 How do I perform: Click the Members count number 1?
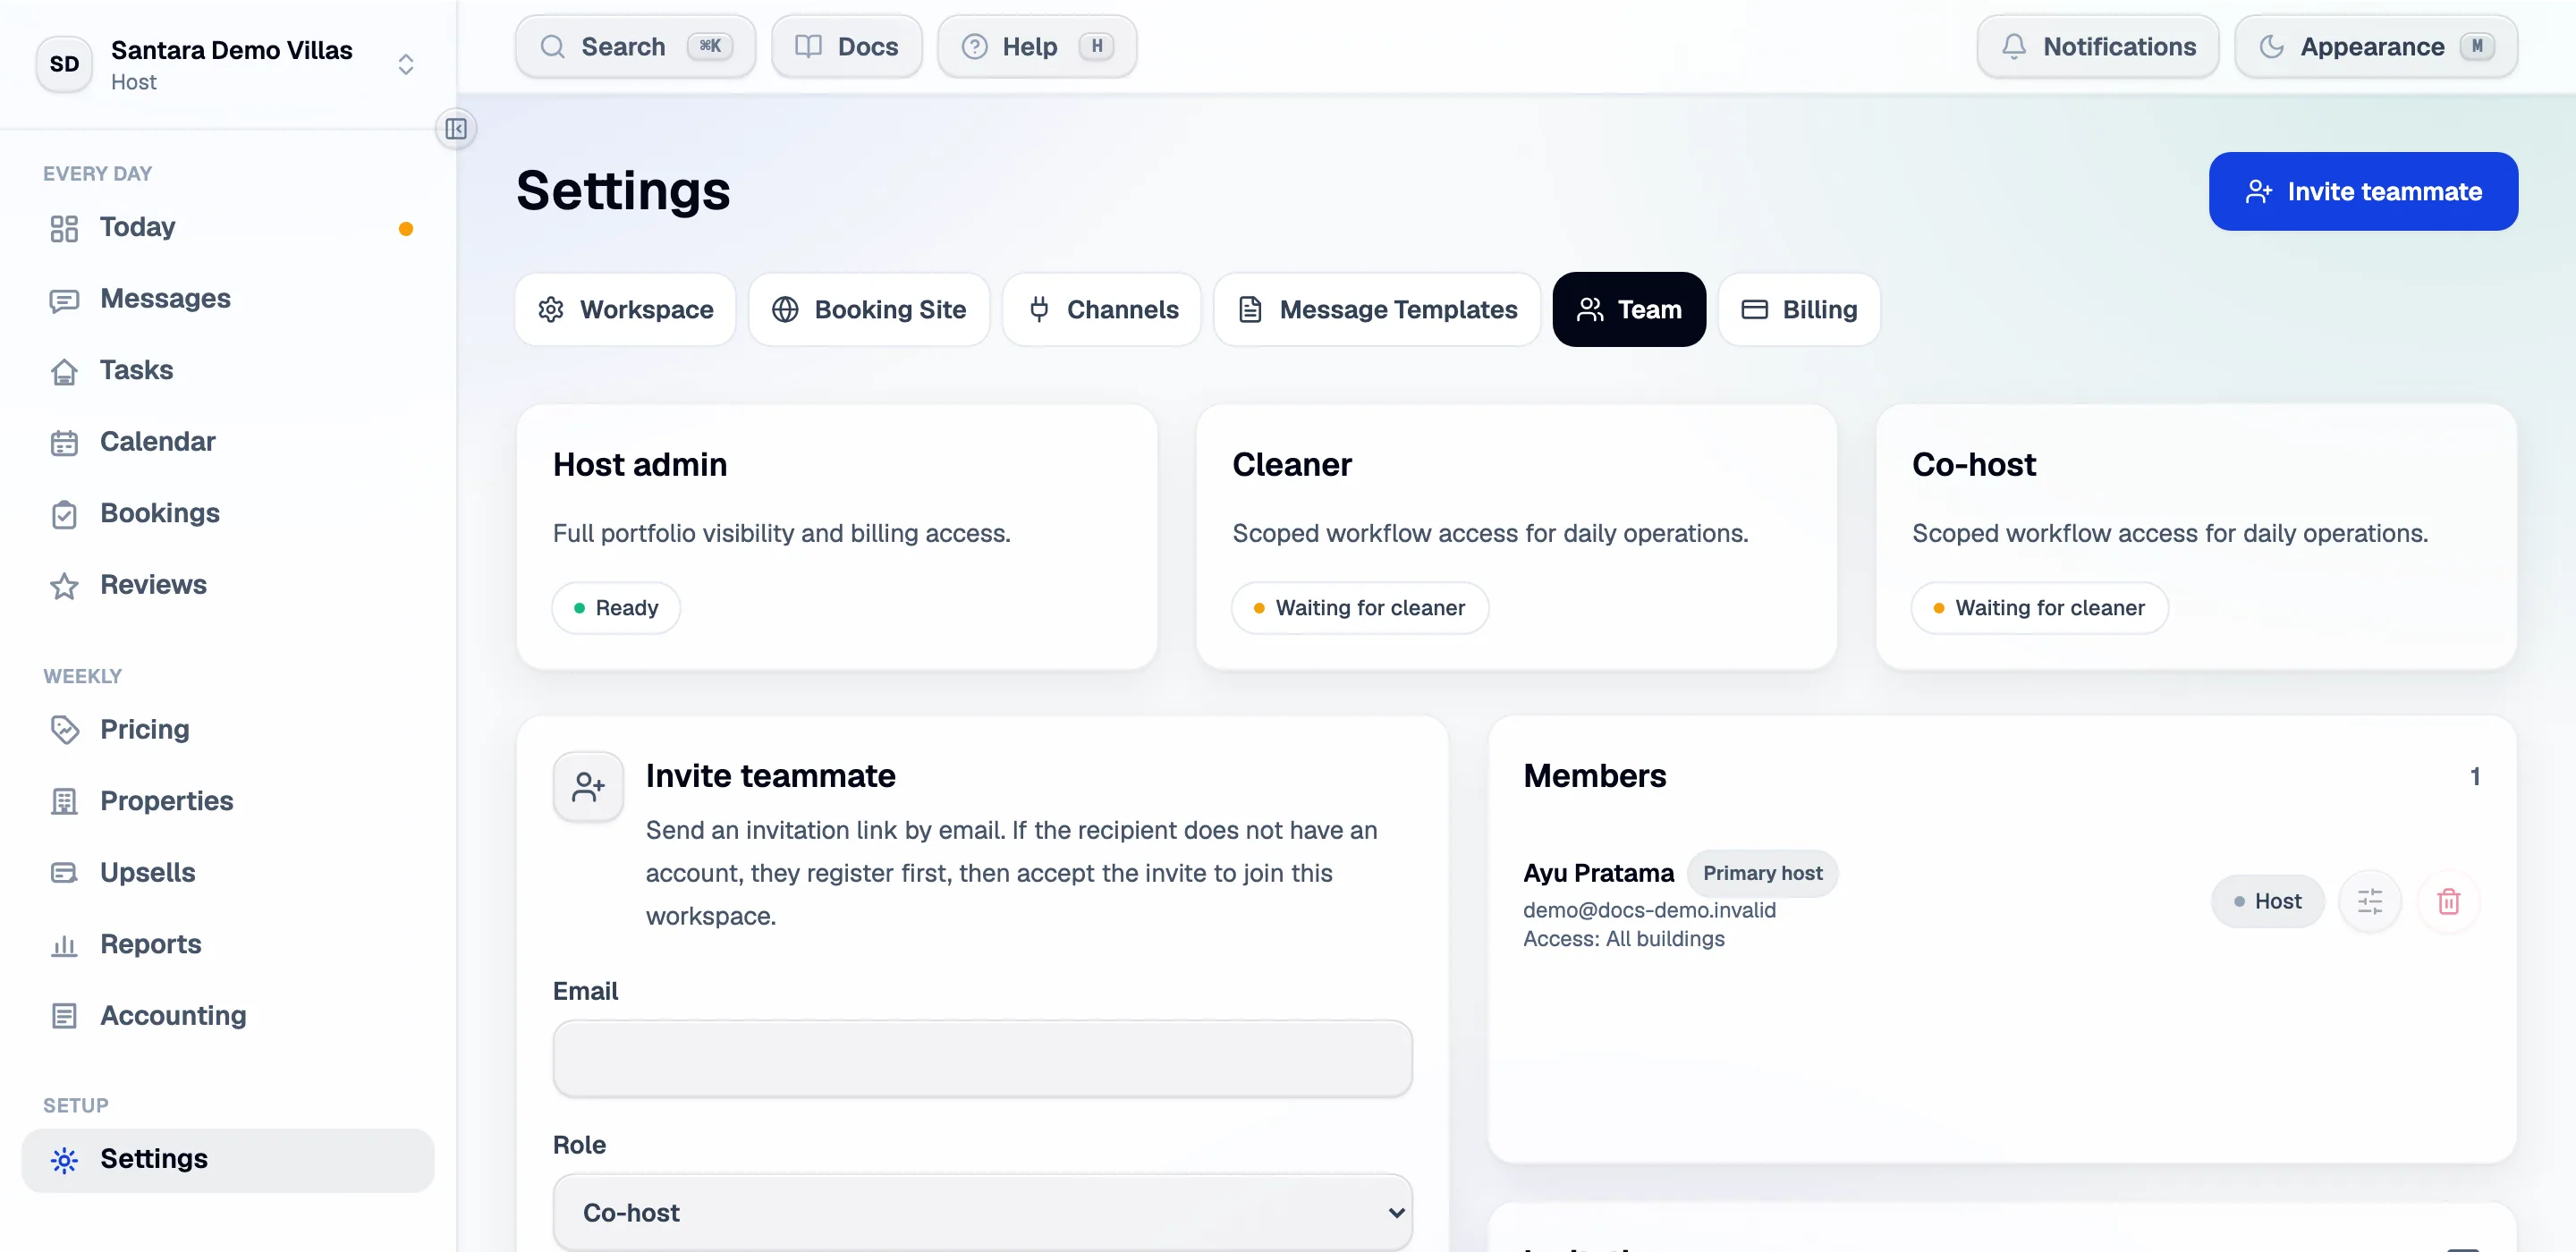coord(2475,777)
